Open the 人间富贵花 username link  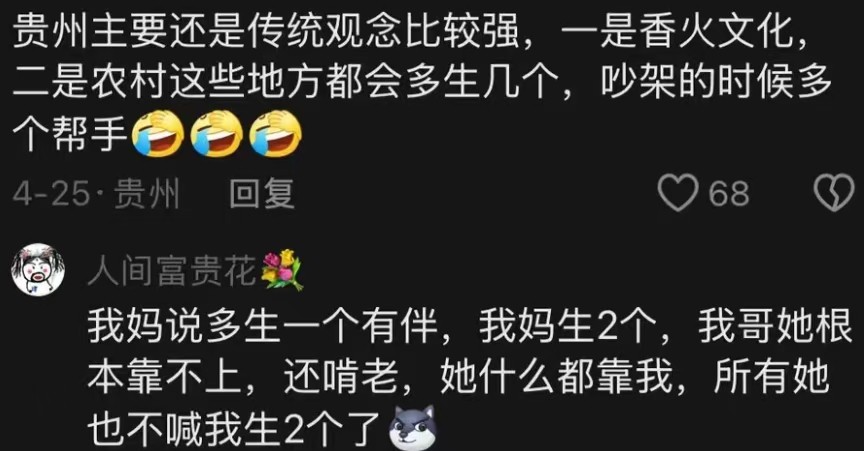(171, 271)
